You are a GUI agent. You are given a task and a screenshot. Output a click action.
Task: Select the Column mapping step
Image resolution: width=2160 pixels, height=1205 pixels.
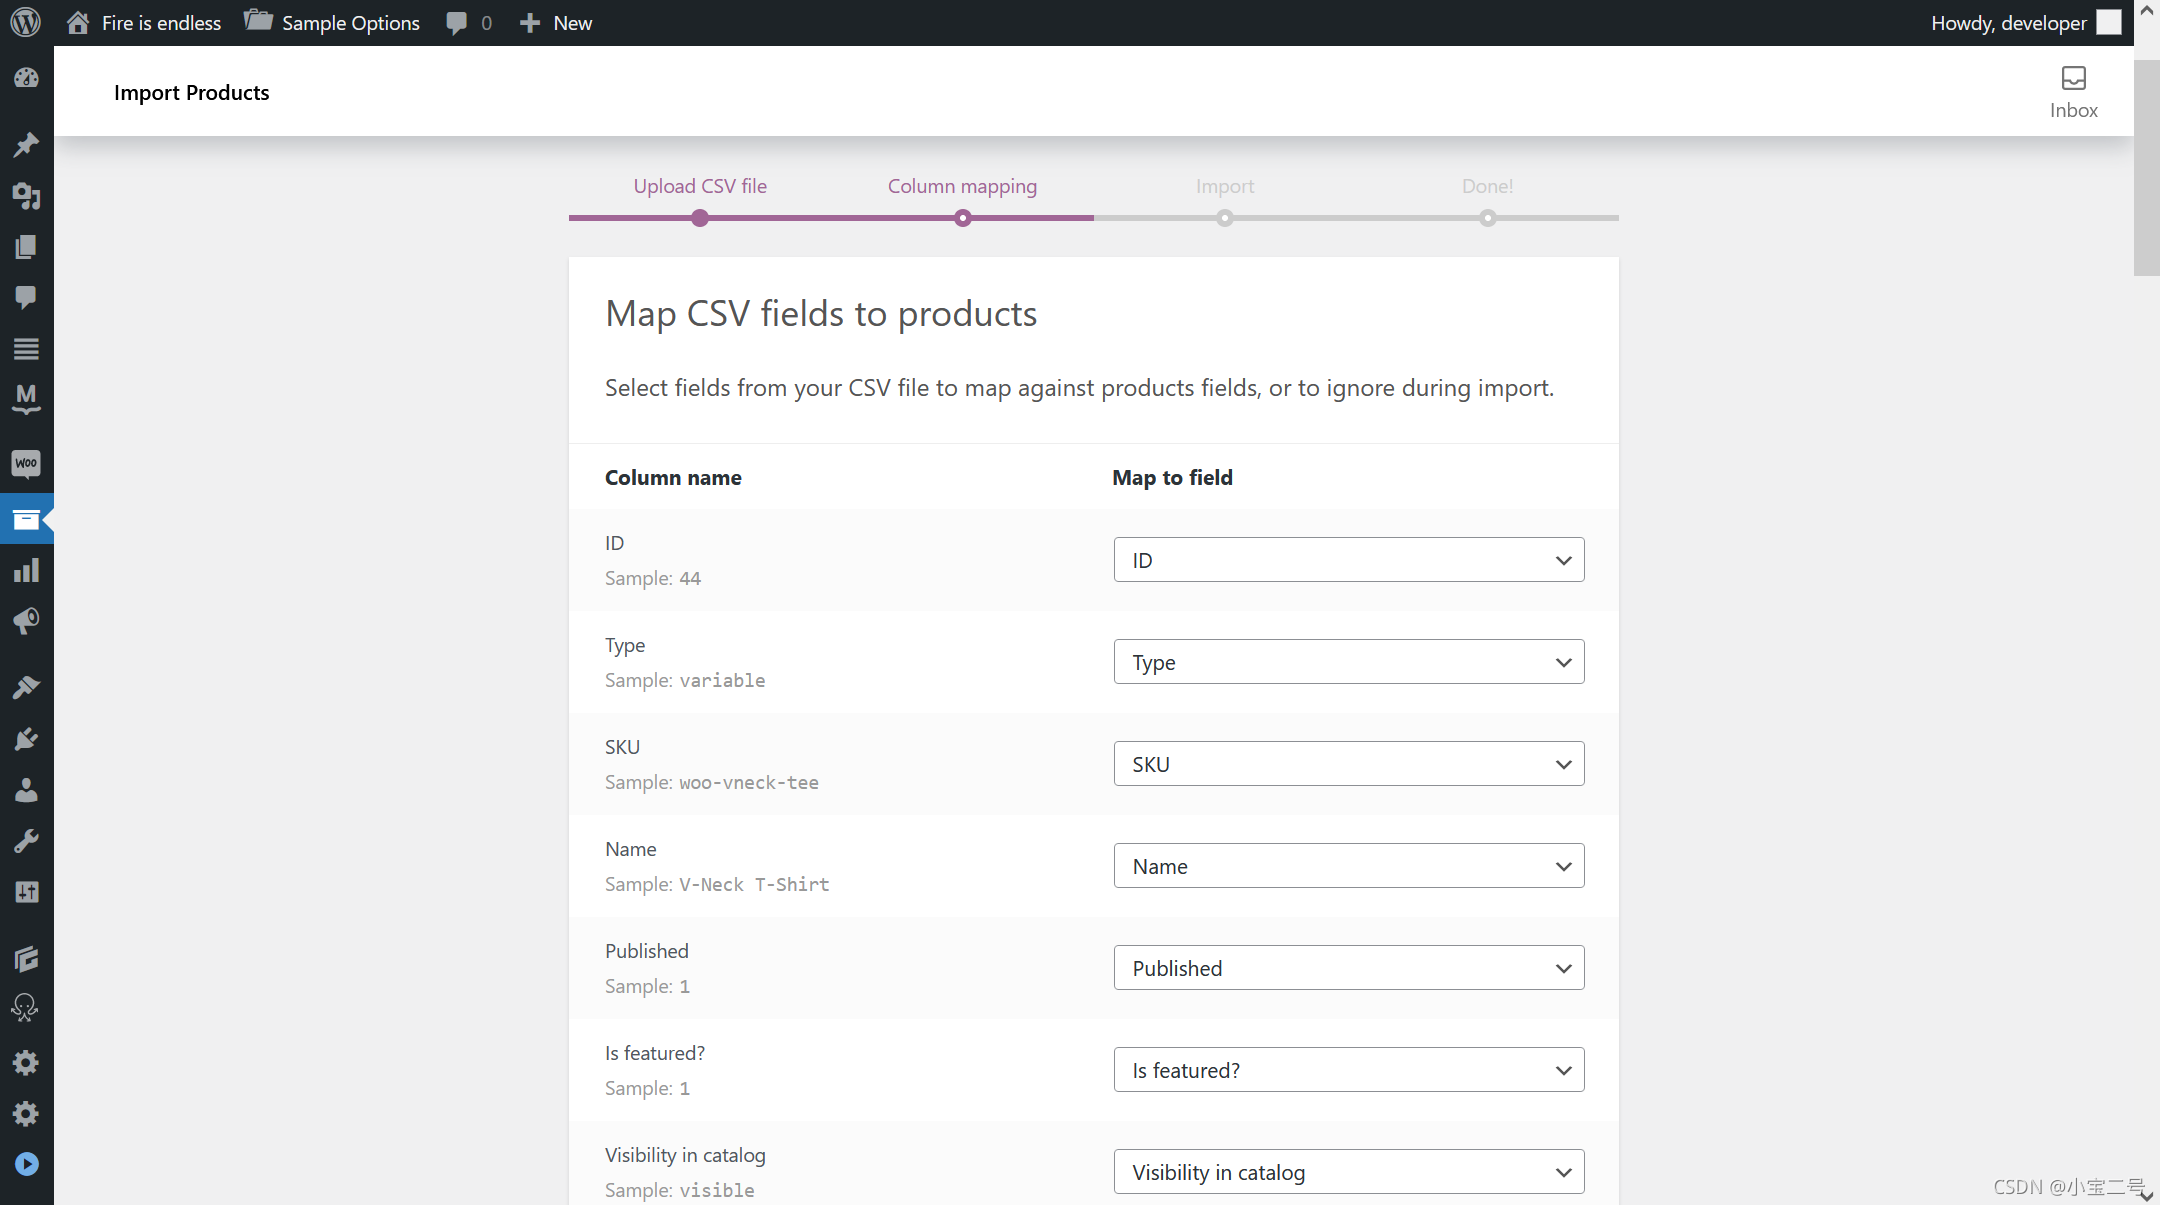coord(962,187)
